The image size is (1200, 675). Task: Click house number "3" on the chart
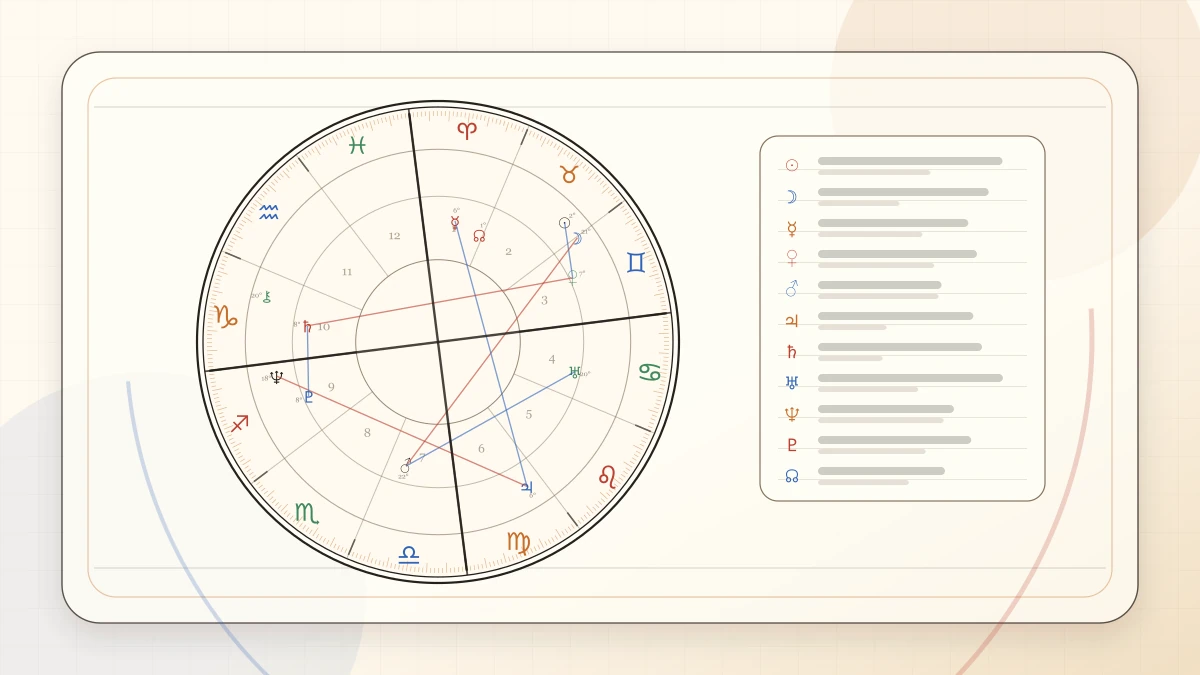tap(544, 300)
